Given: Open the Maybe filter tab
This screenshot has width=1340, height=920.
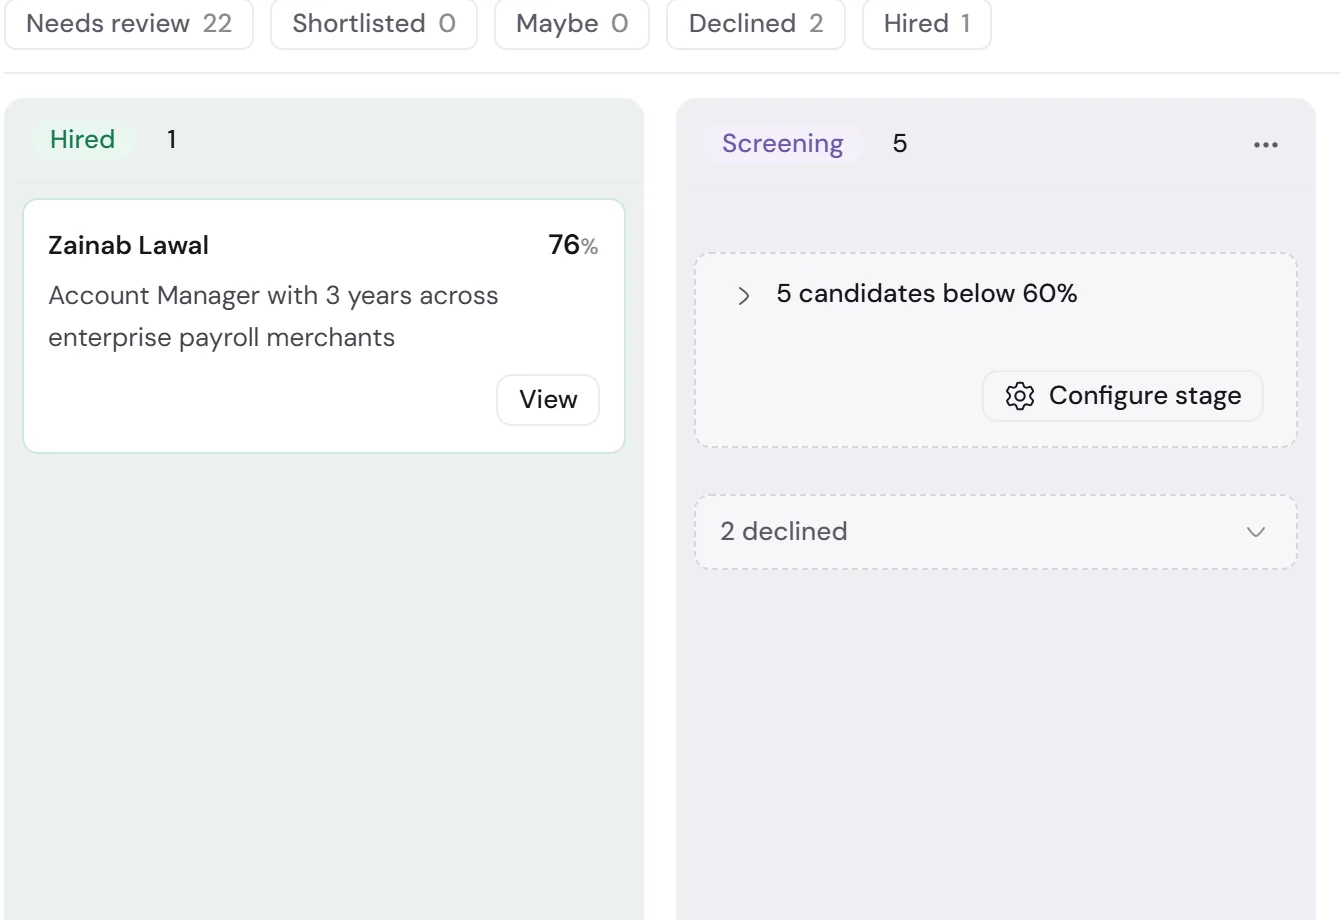Looking at the screenshot, I should tap(572, 24).
